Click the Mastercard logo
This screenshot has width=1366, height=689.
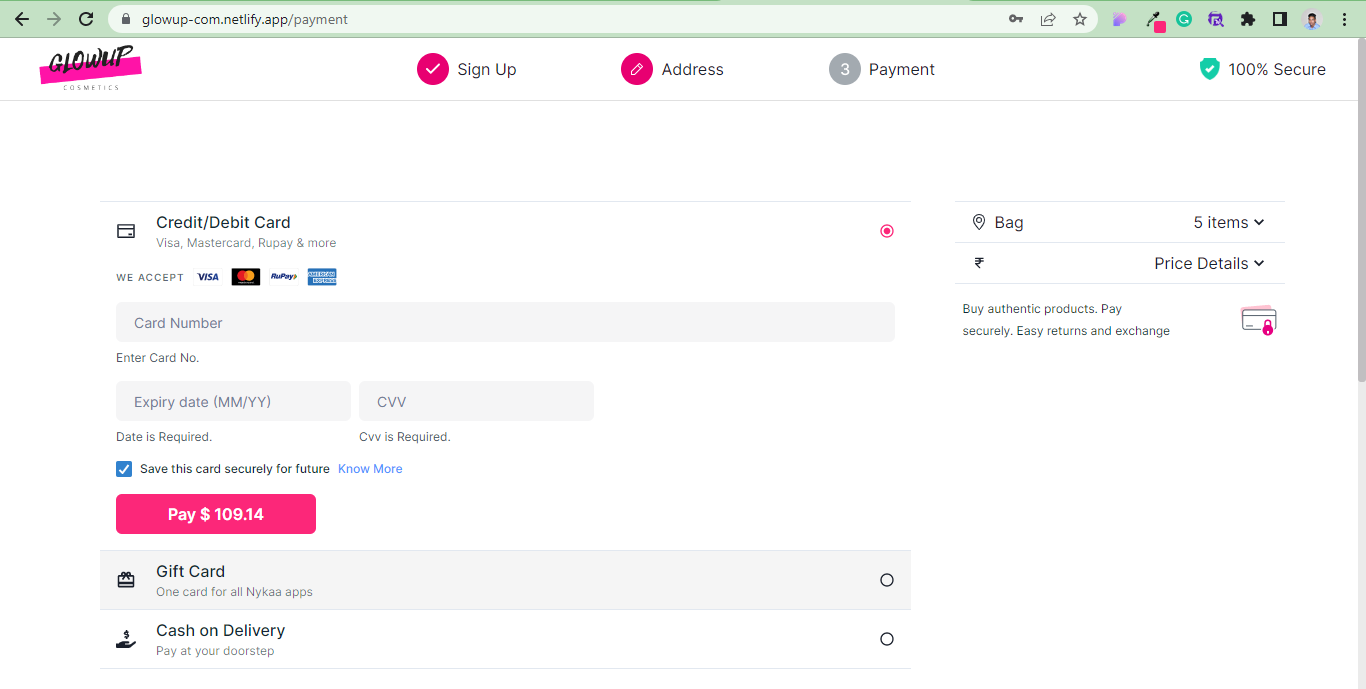pos(246,277)
